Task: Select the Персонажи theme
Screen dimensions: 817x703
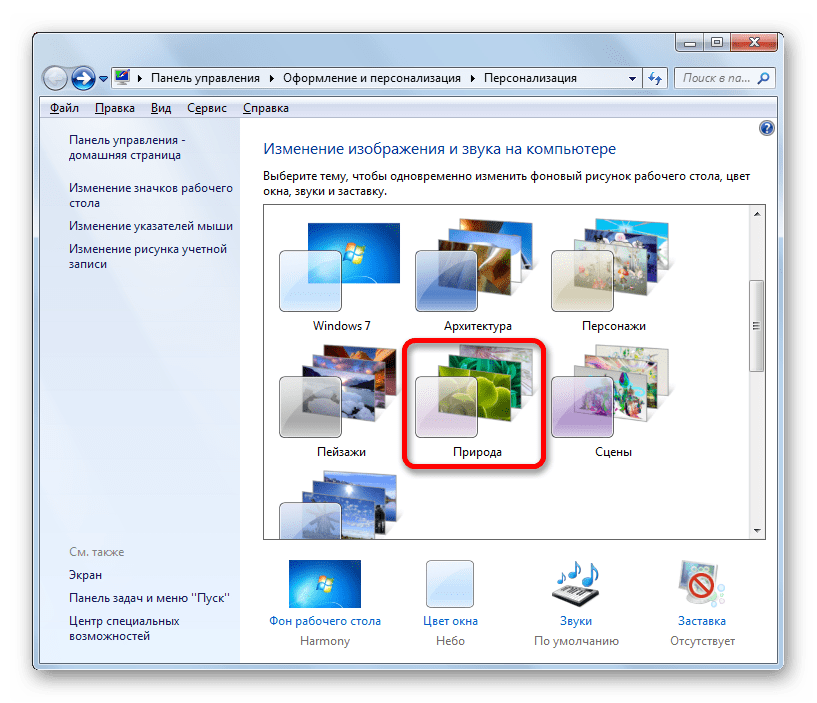Action: pyautogui.click(x=613, y=276)
